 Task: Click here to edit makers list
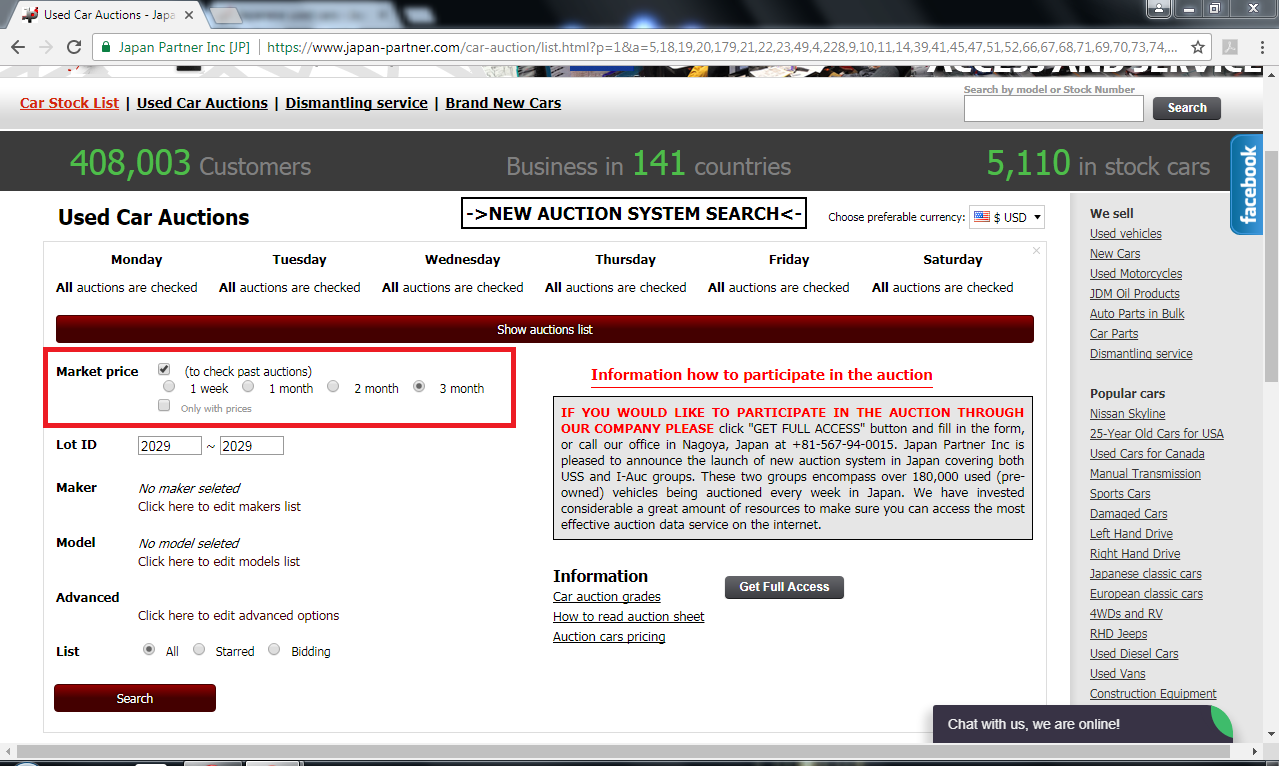click(219, 506)
